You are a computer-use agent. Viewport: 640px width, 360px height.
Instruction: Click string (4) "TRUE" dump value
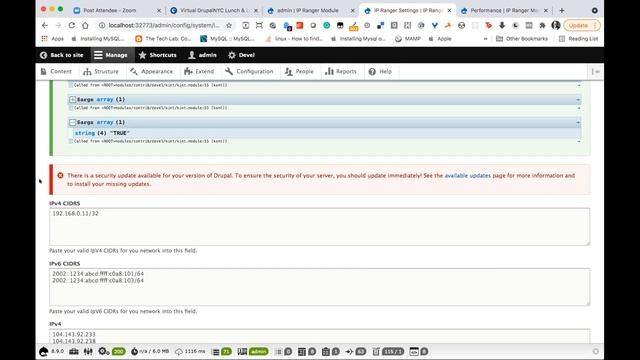coord(102,133)
